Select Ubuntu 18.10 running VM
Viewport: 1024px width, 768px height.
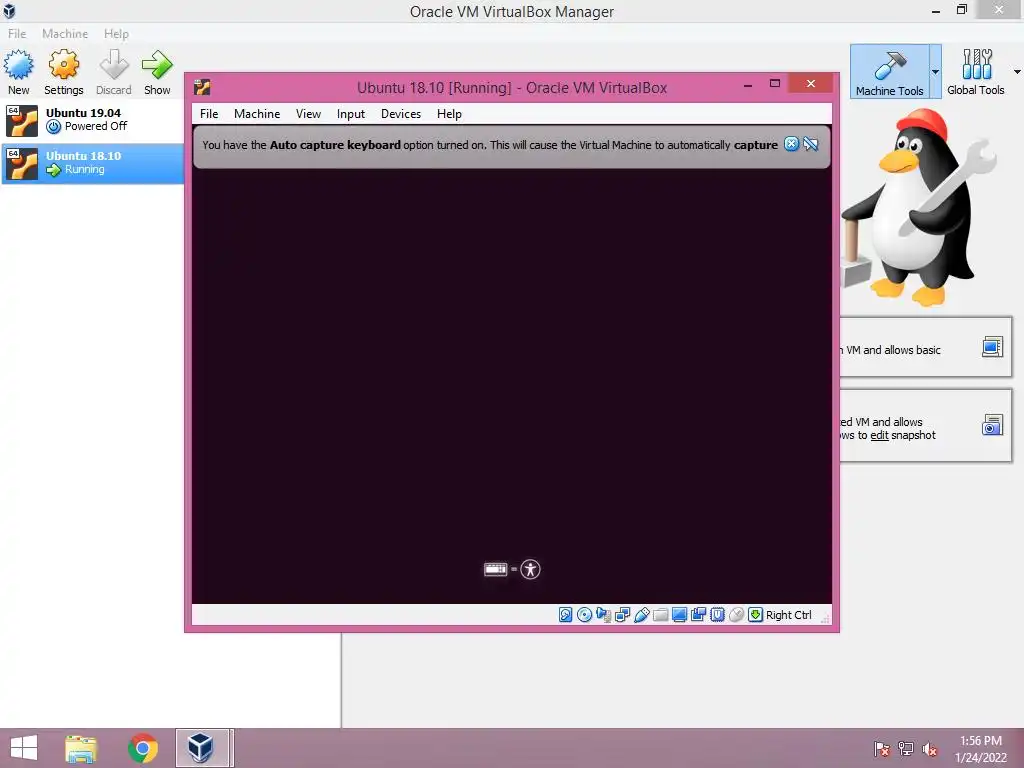pos(92,163)
